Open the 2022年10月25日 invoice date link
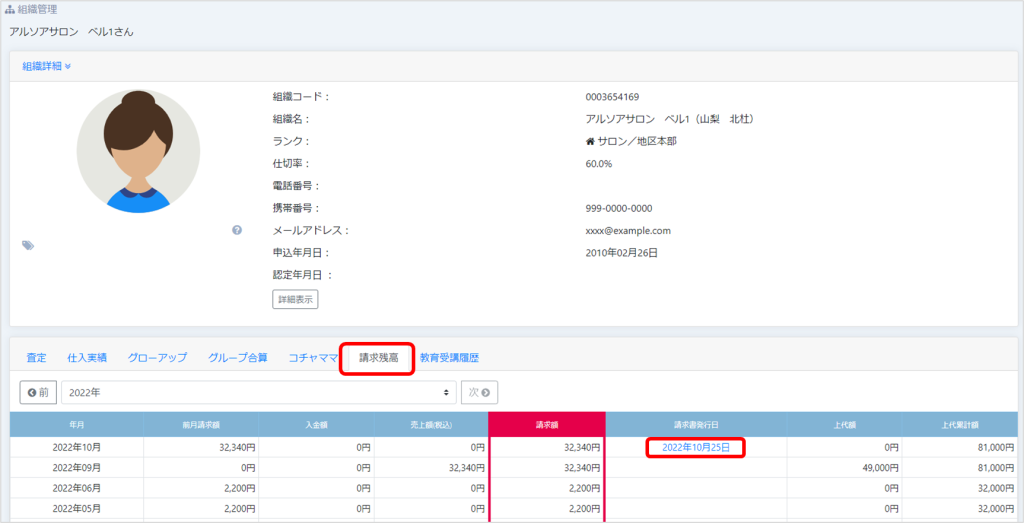Image resolution: width=1024 pixels, height=523 pixels. (x=696, y=448)
